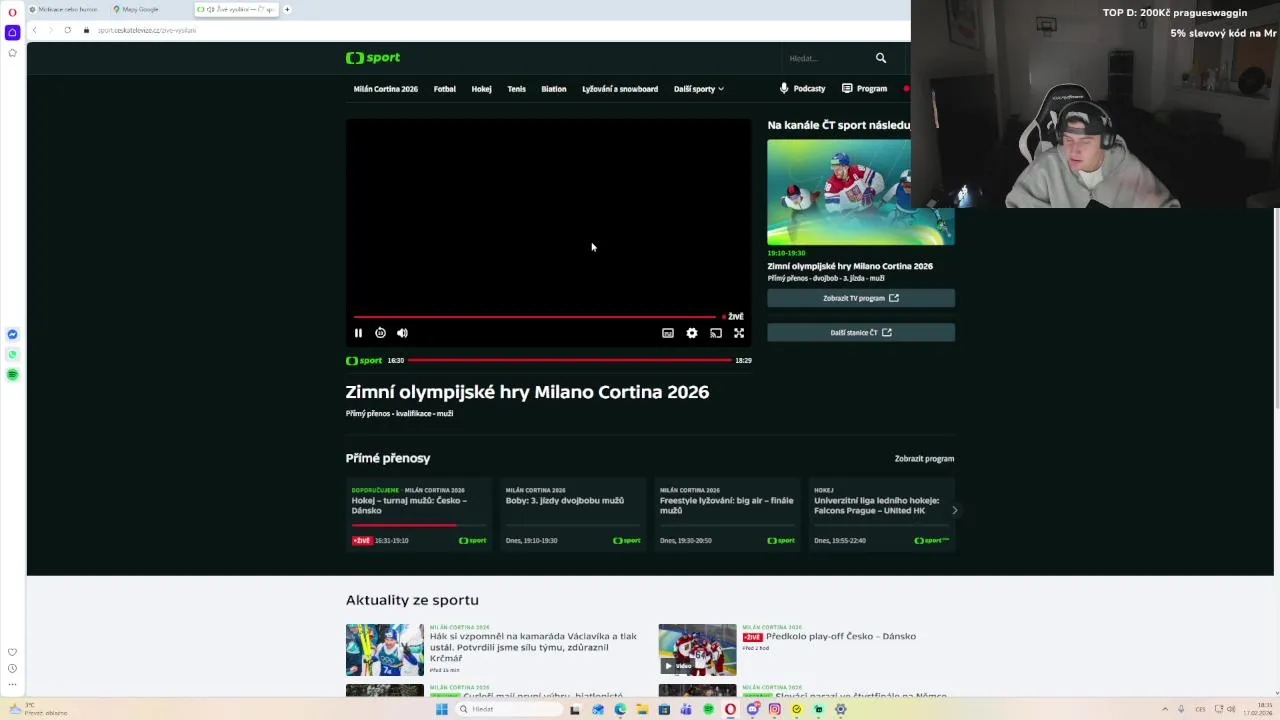The height and width of the screenshot is (720, 1280).
Task: Open Instagram from taskbar
Action: point(774,709)
